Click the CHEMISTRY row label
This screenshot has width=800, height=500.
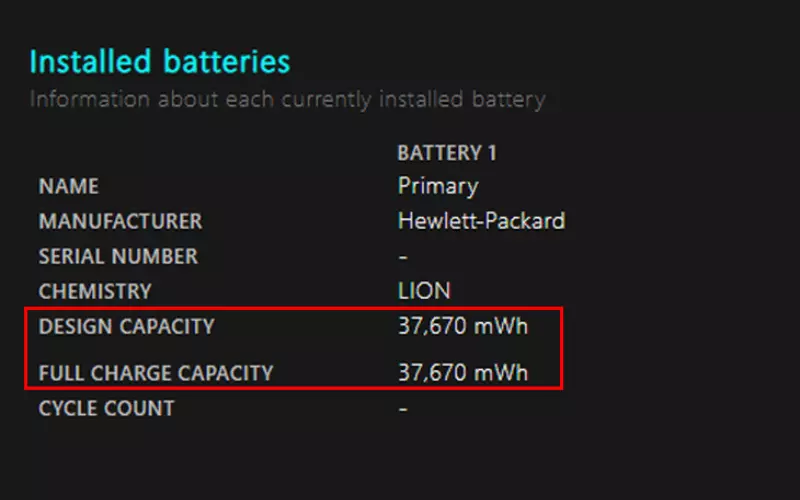95,291
